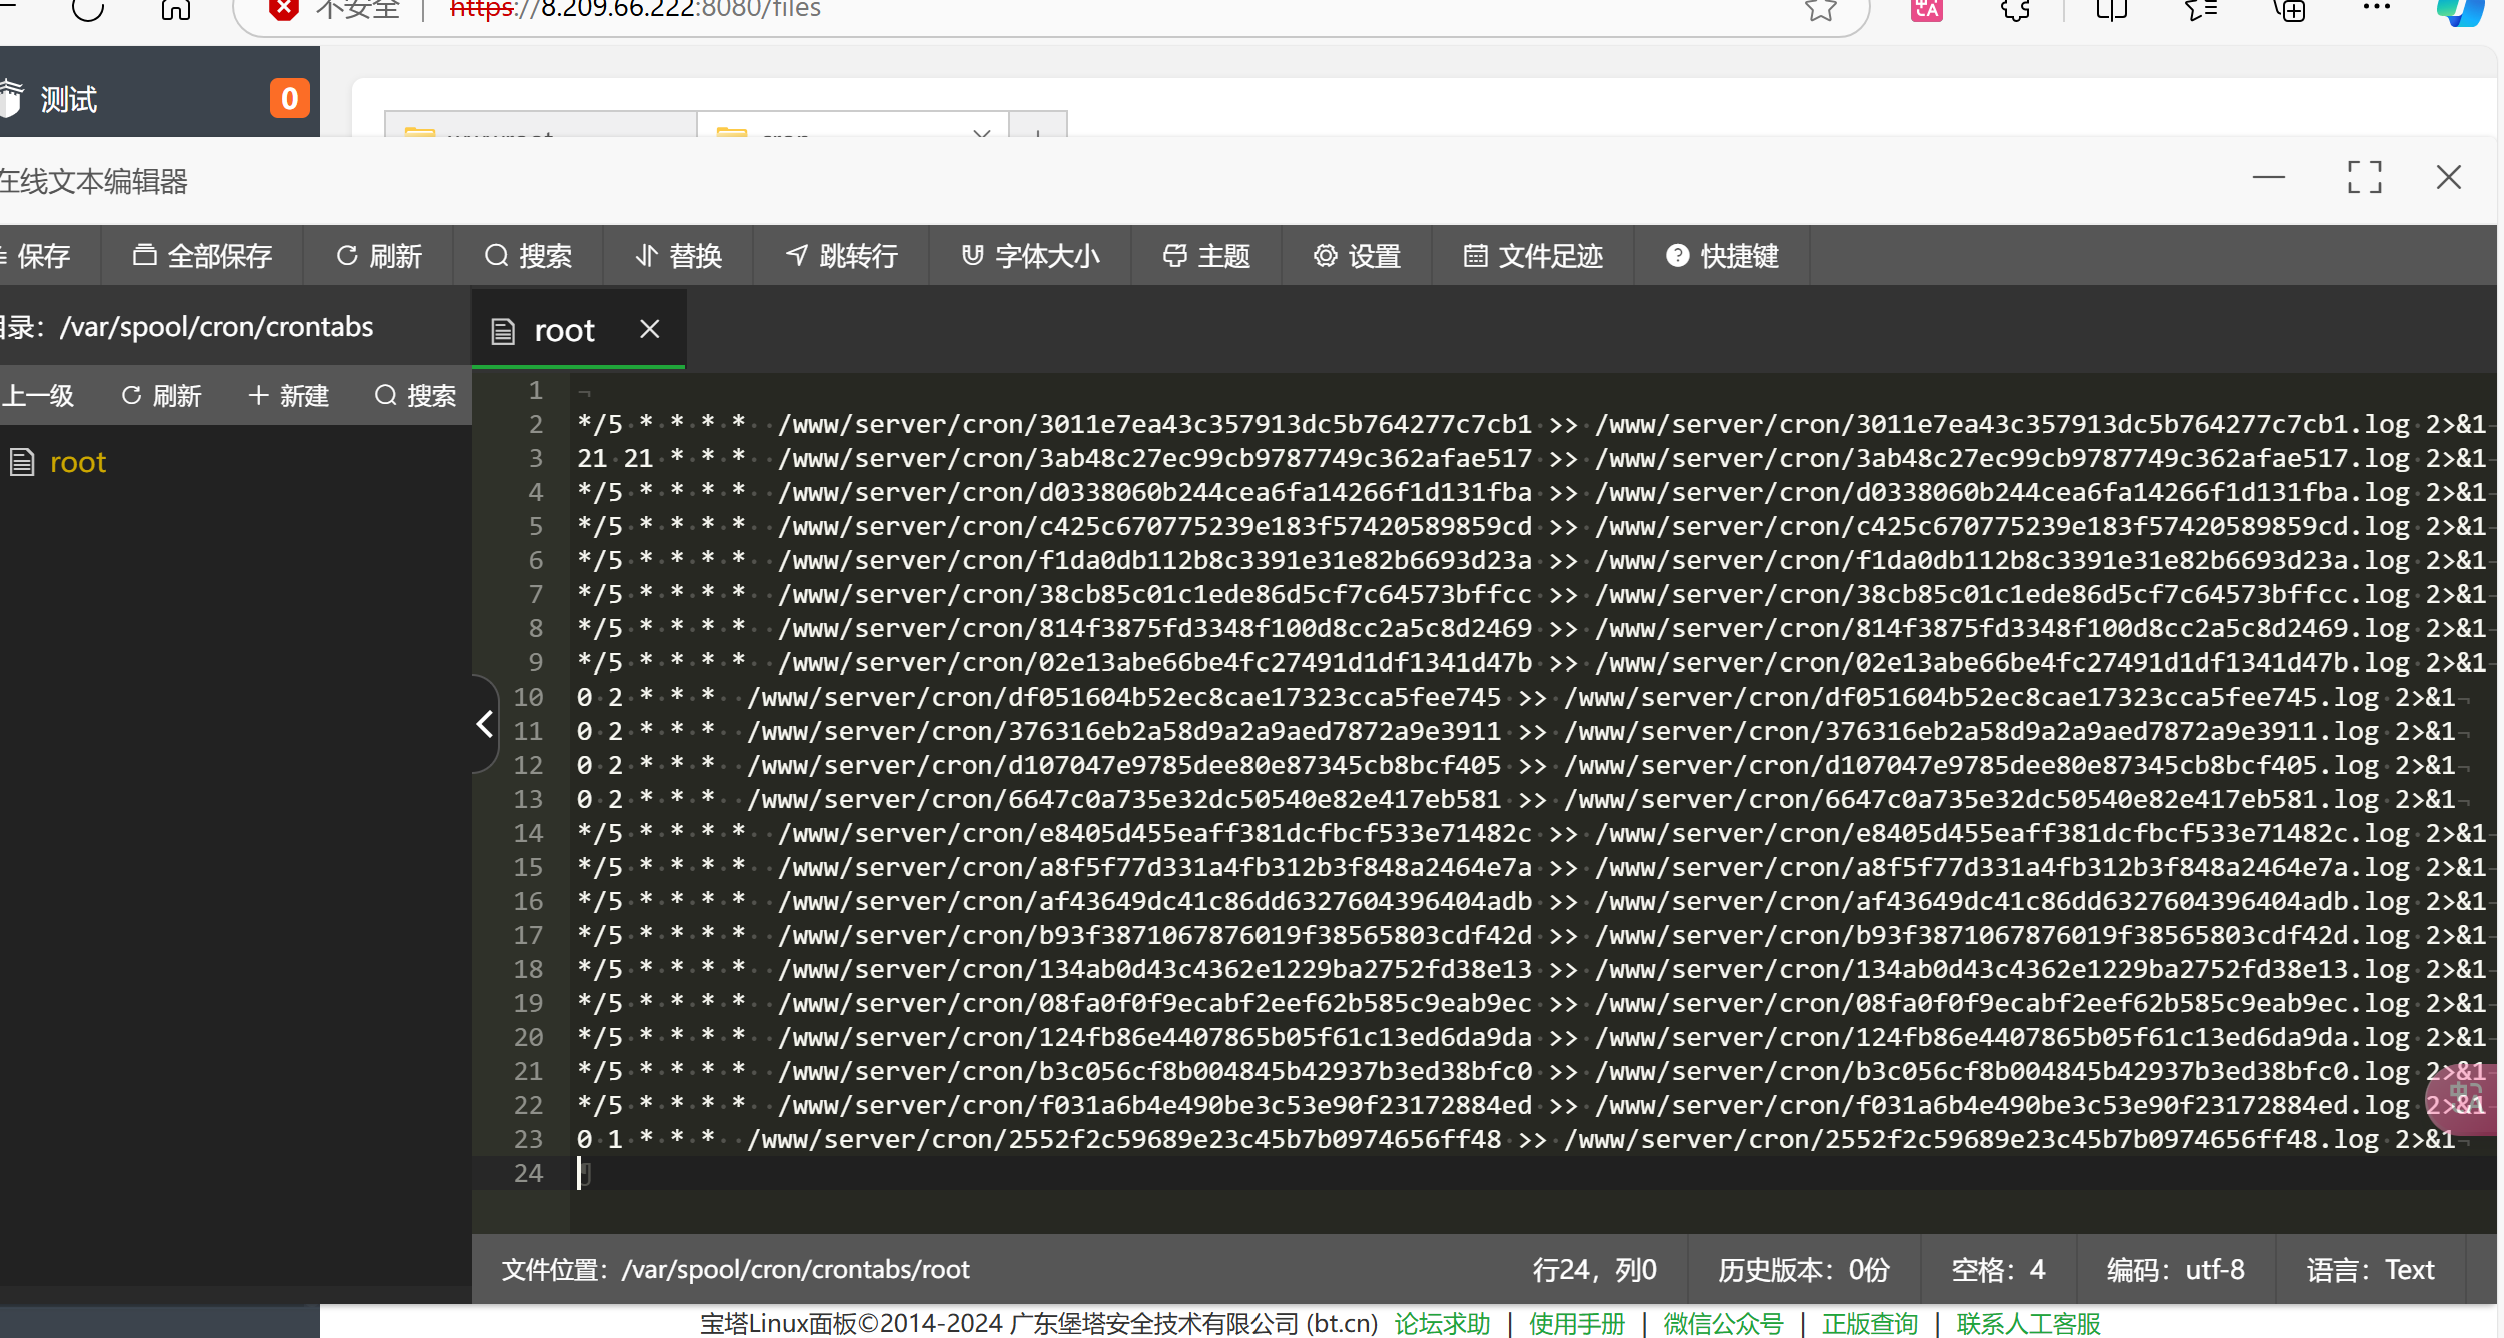Click the 刷新 refresh button in top toolbar
Image resolution: width=2504 pixels, height=1338 pixels.
point(378,256)
